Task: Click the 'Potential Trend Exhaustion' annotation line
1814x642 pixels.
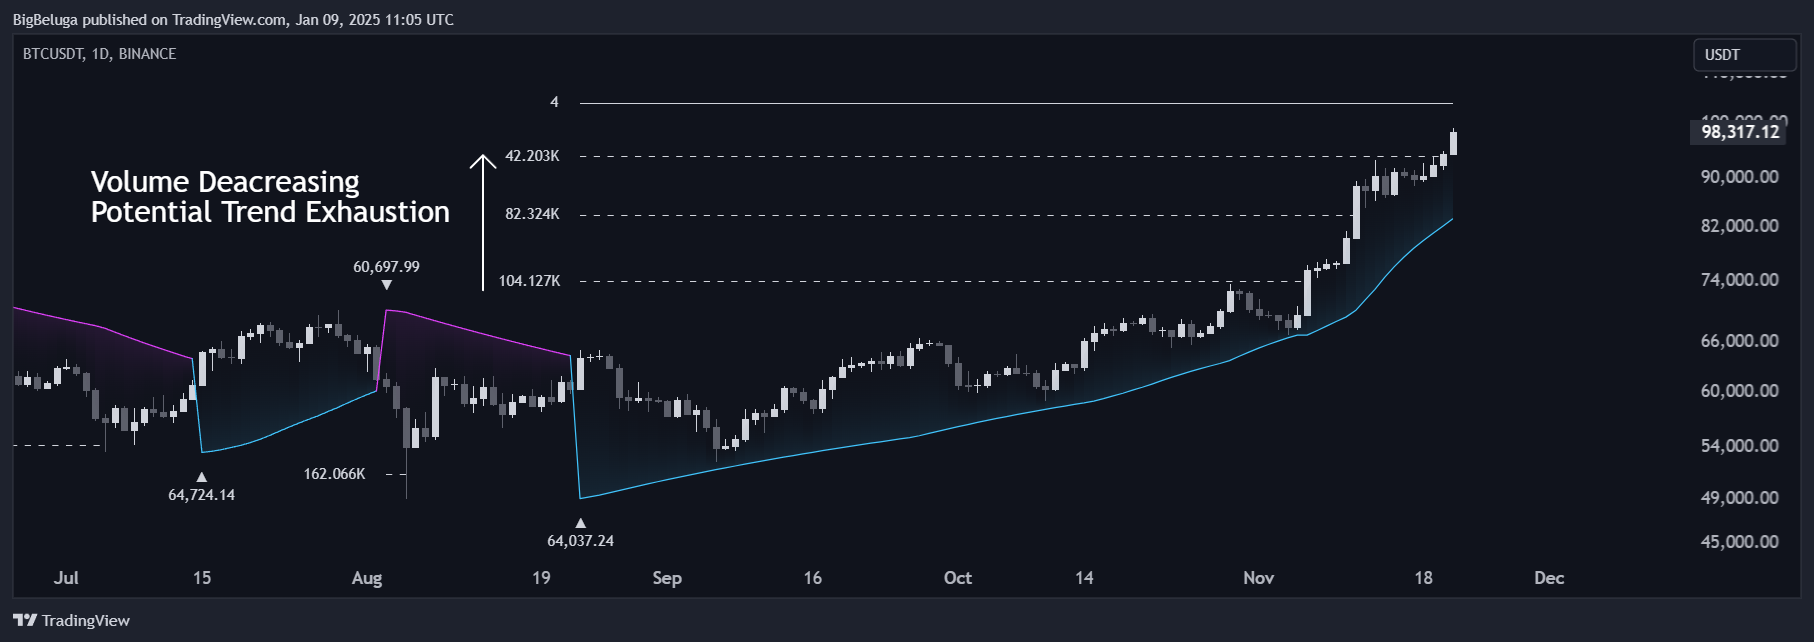Action: [270, 212]
